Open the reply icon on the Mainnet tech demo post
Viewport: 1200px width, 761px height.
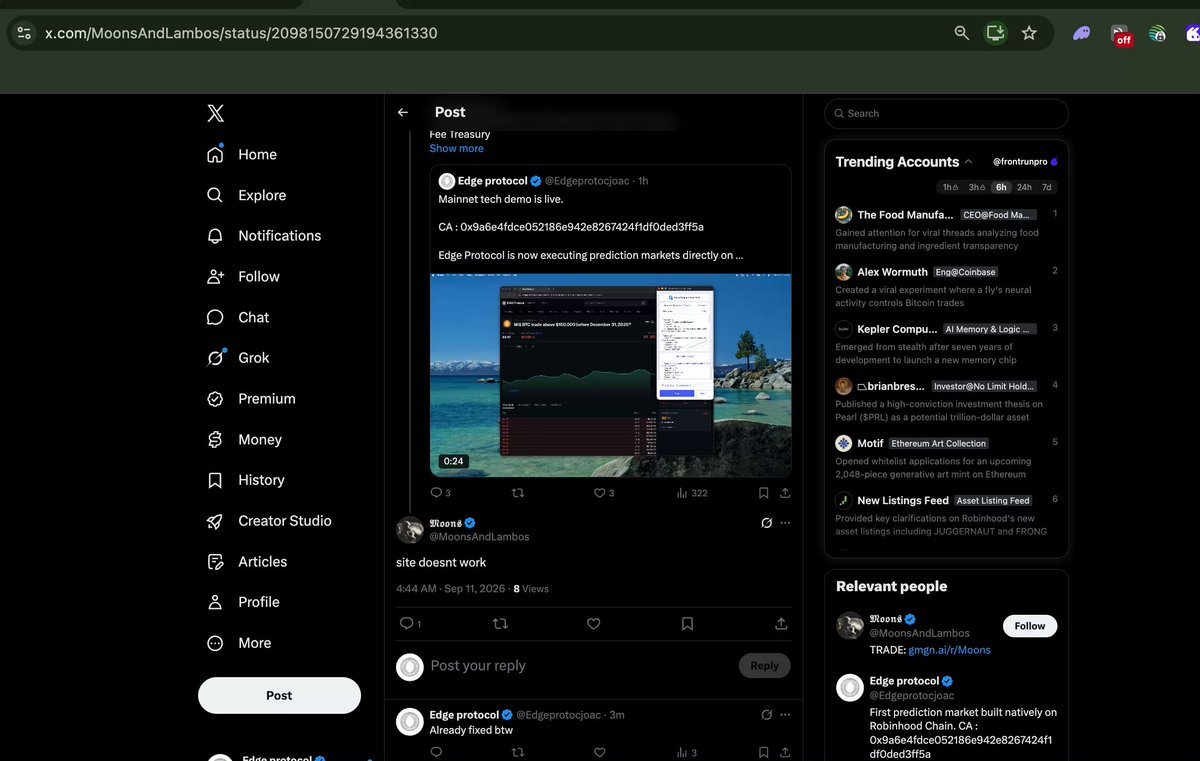click(435, 493)
